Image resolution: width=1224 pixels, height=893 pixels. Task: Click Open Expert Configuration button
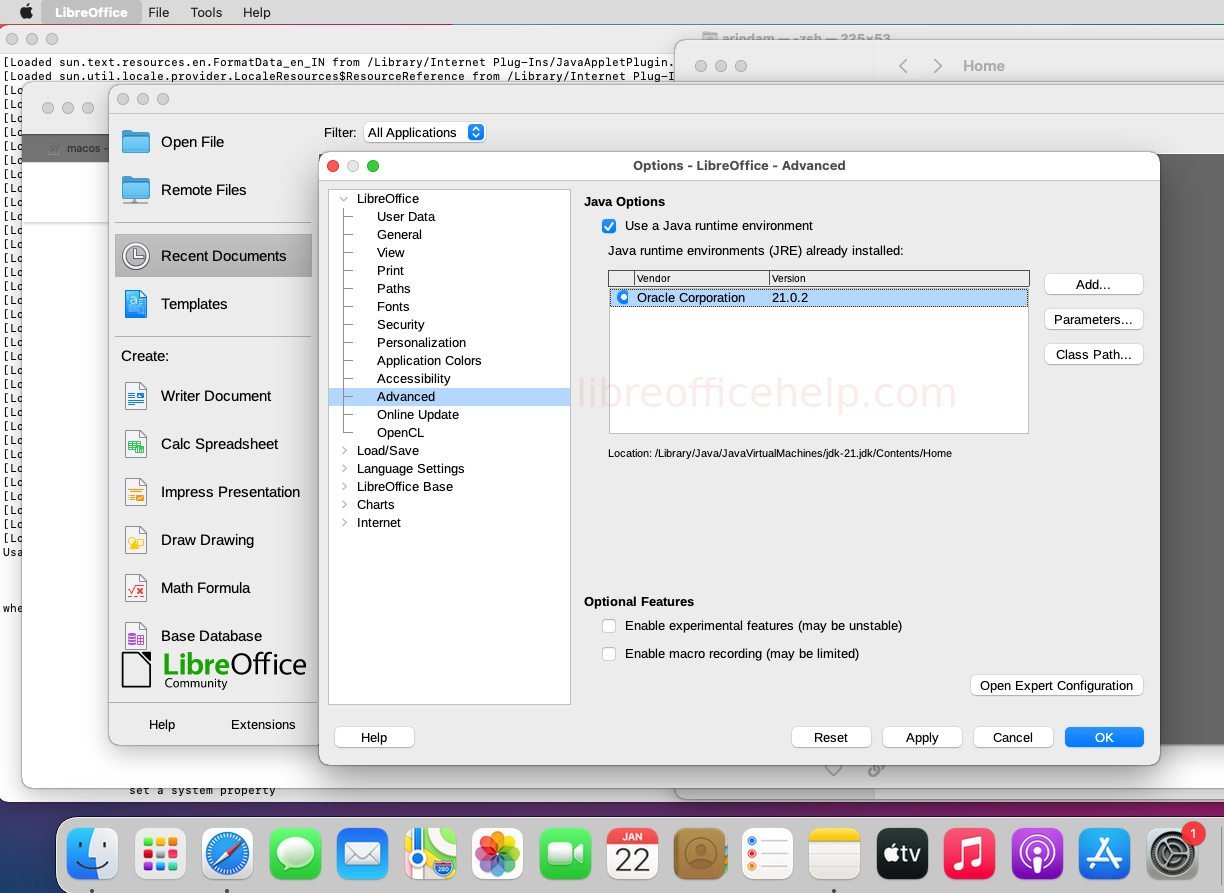(x=1056, y=686)
